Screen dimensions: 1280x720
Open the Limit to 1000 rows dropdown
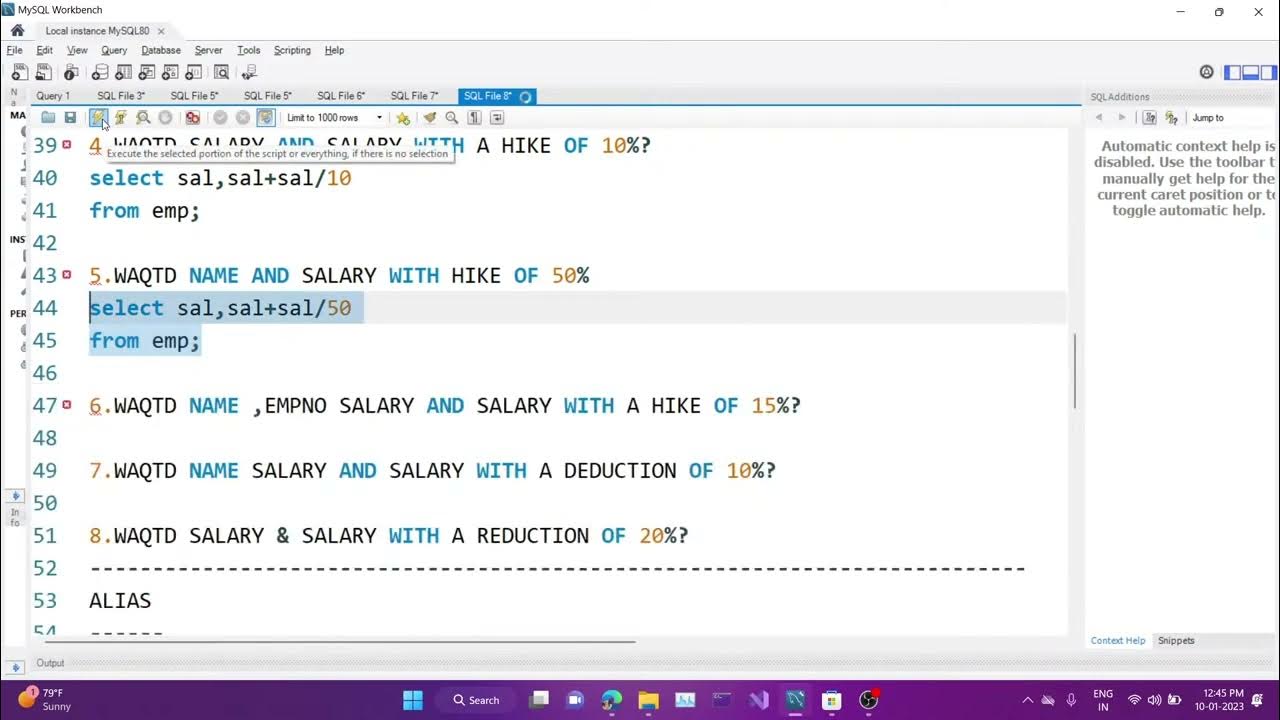pos(335,118)
